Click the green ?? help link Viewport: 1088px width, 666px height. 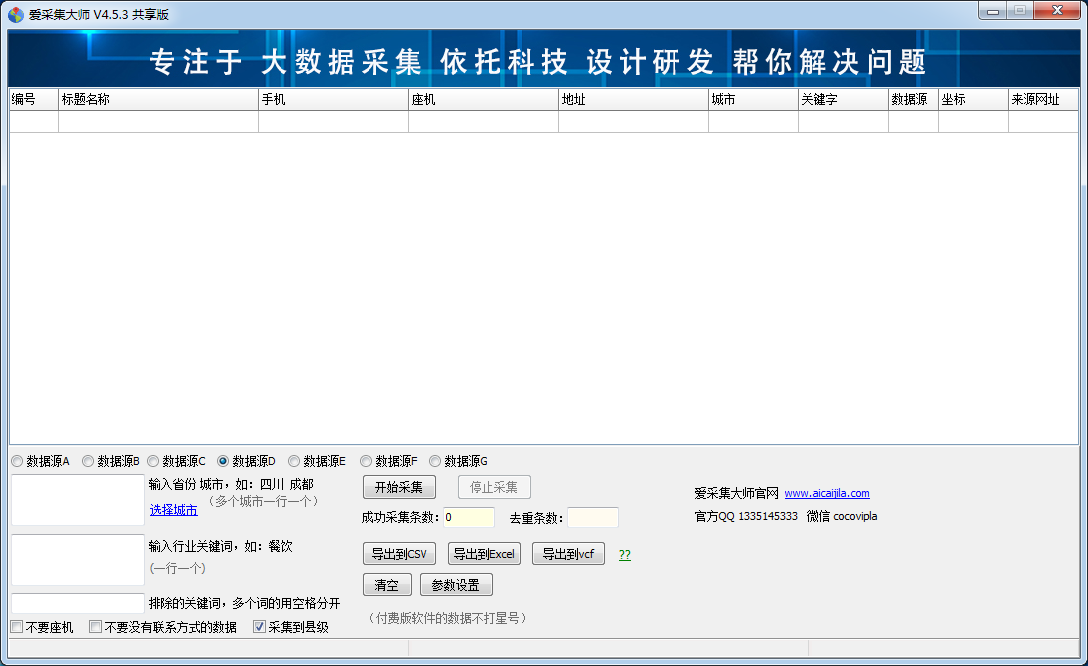coord(623,553)
